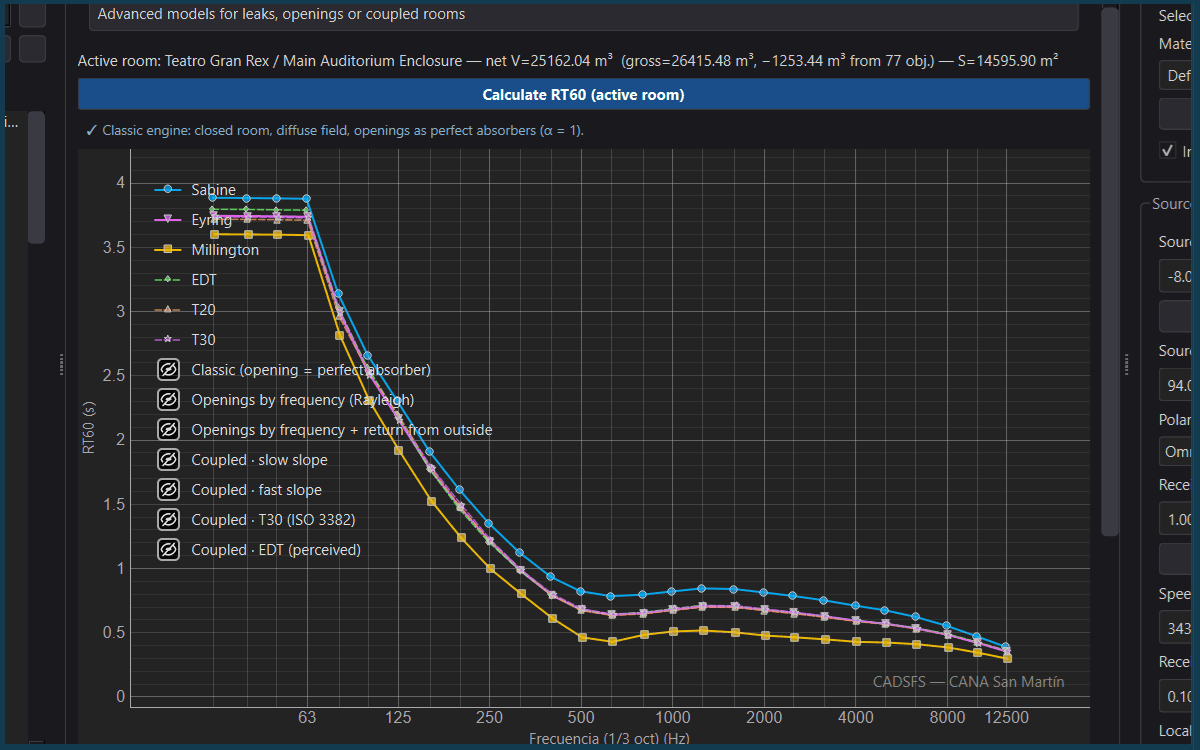The image size is (1200, 750).
Task: Click the Millington legend square marker
Action: click(168, 250)
